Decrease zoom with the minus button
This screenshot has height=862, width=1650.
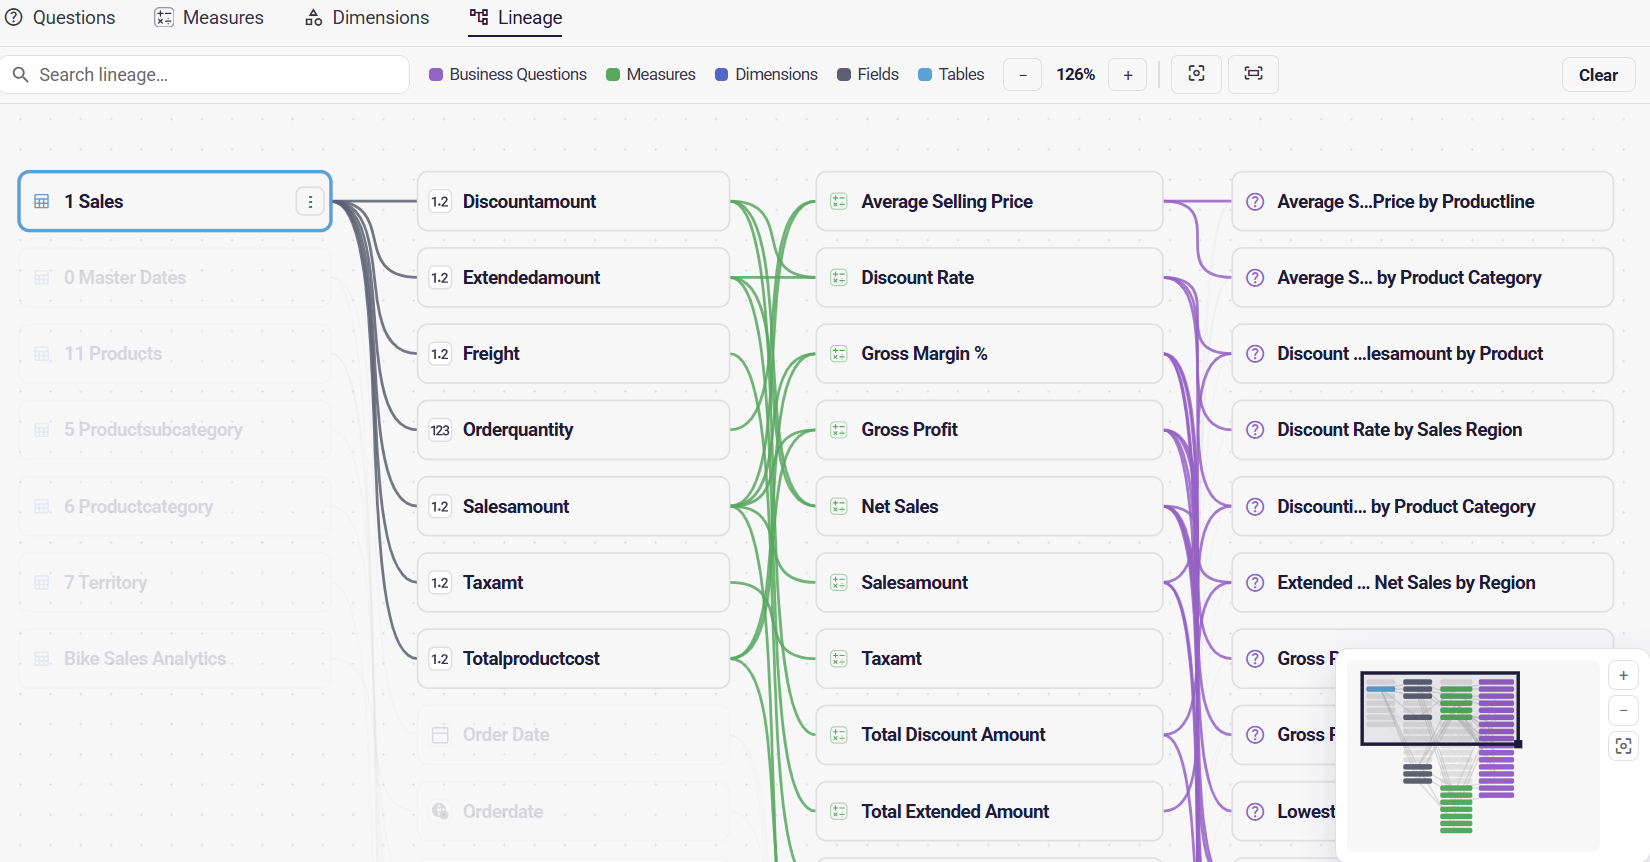(1023, 75)
